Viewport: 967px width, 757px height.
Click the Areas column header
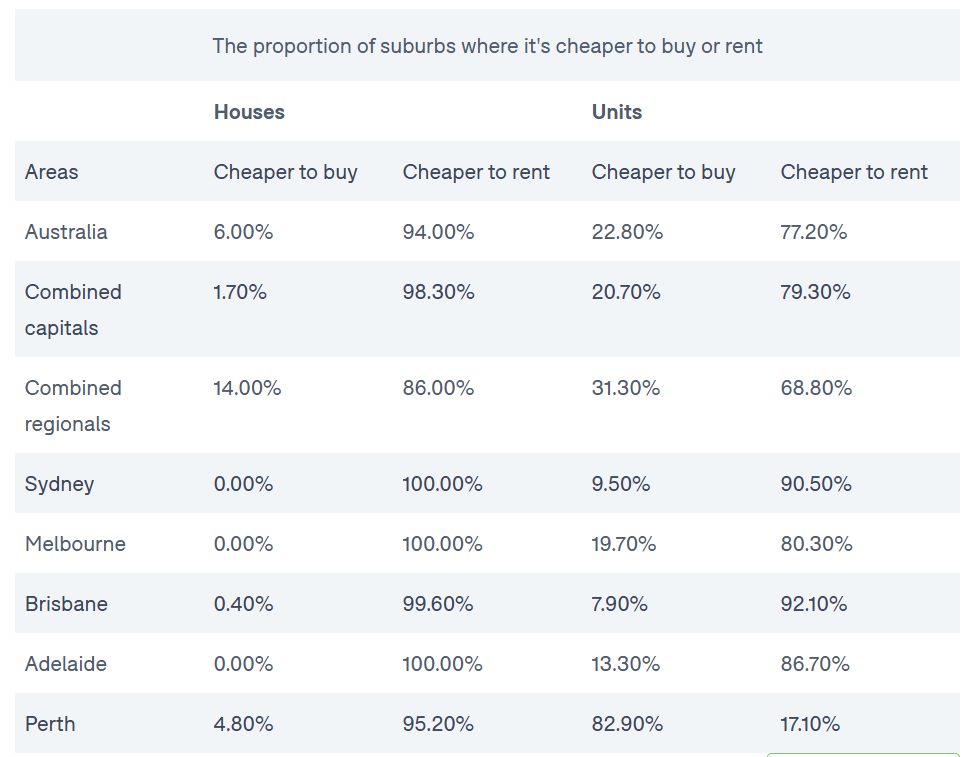pos(51,172)
